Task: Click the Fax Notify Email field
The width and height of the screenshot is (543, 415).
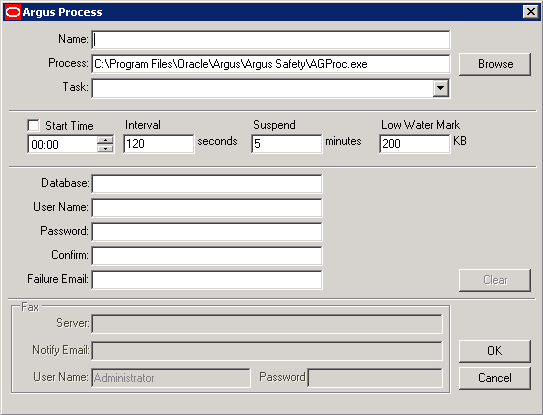Action: point(267,351)
